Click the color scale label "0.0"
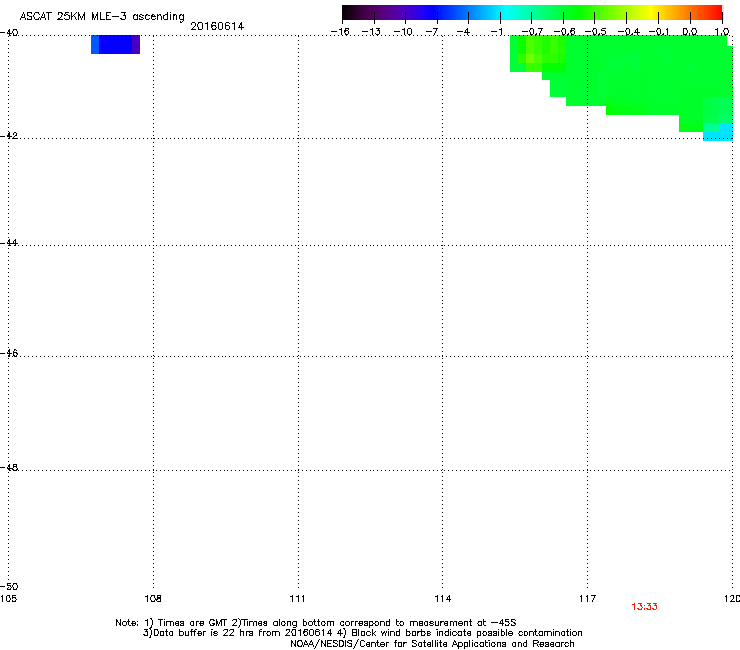740x650 pixels. point(690,32)
